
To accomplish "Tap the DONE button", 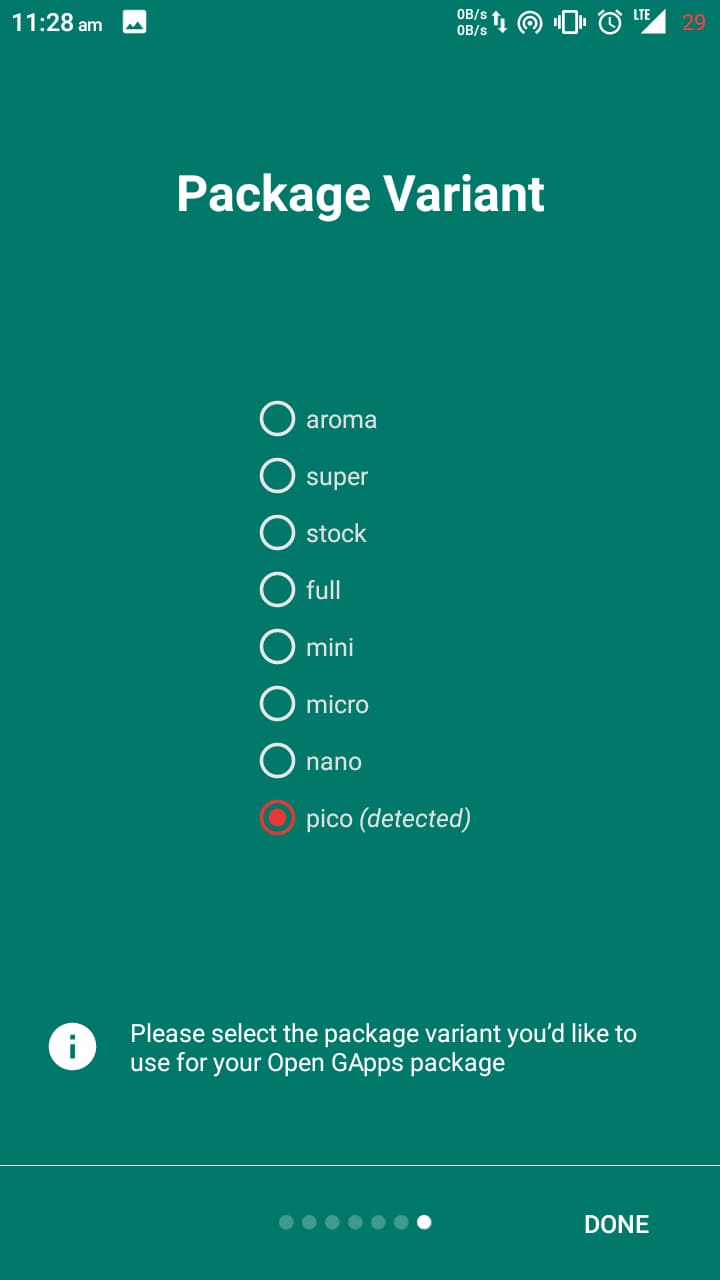I will (x=616, y=1224).
